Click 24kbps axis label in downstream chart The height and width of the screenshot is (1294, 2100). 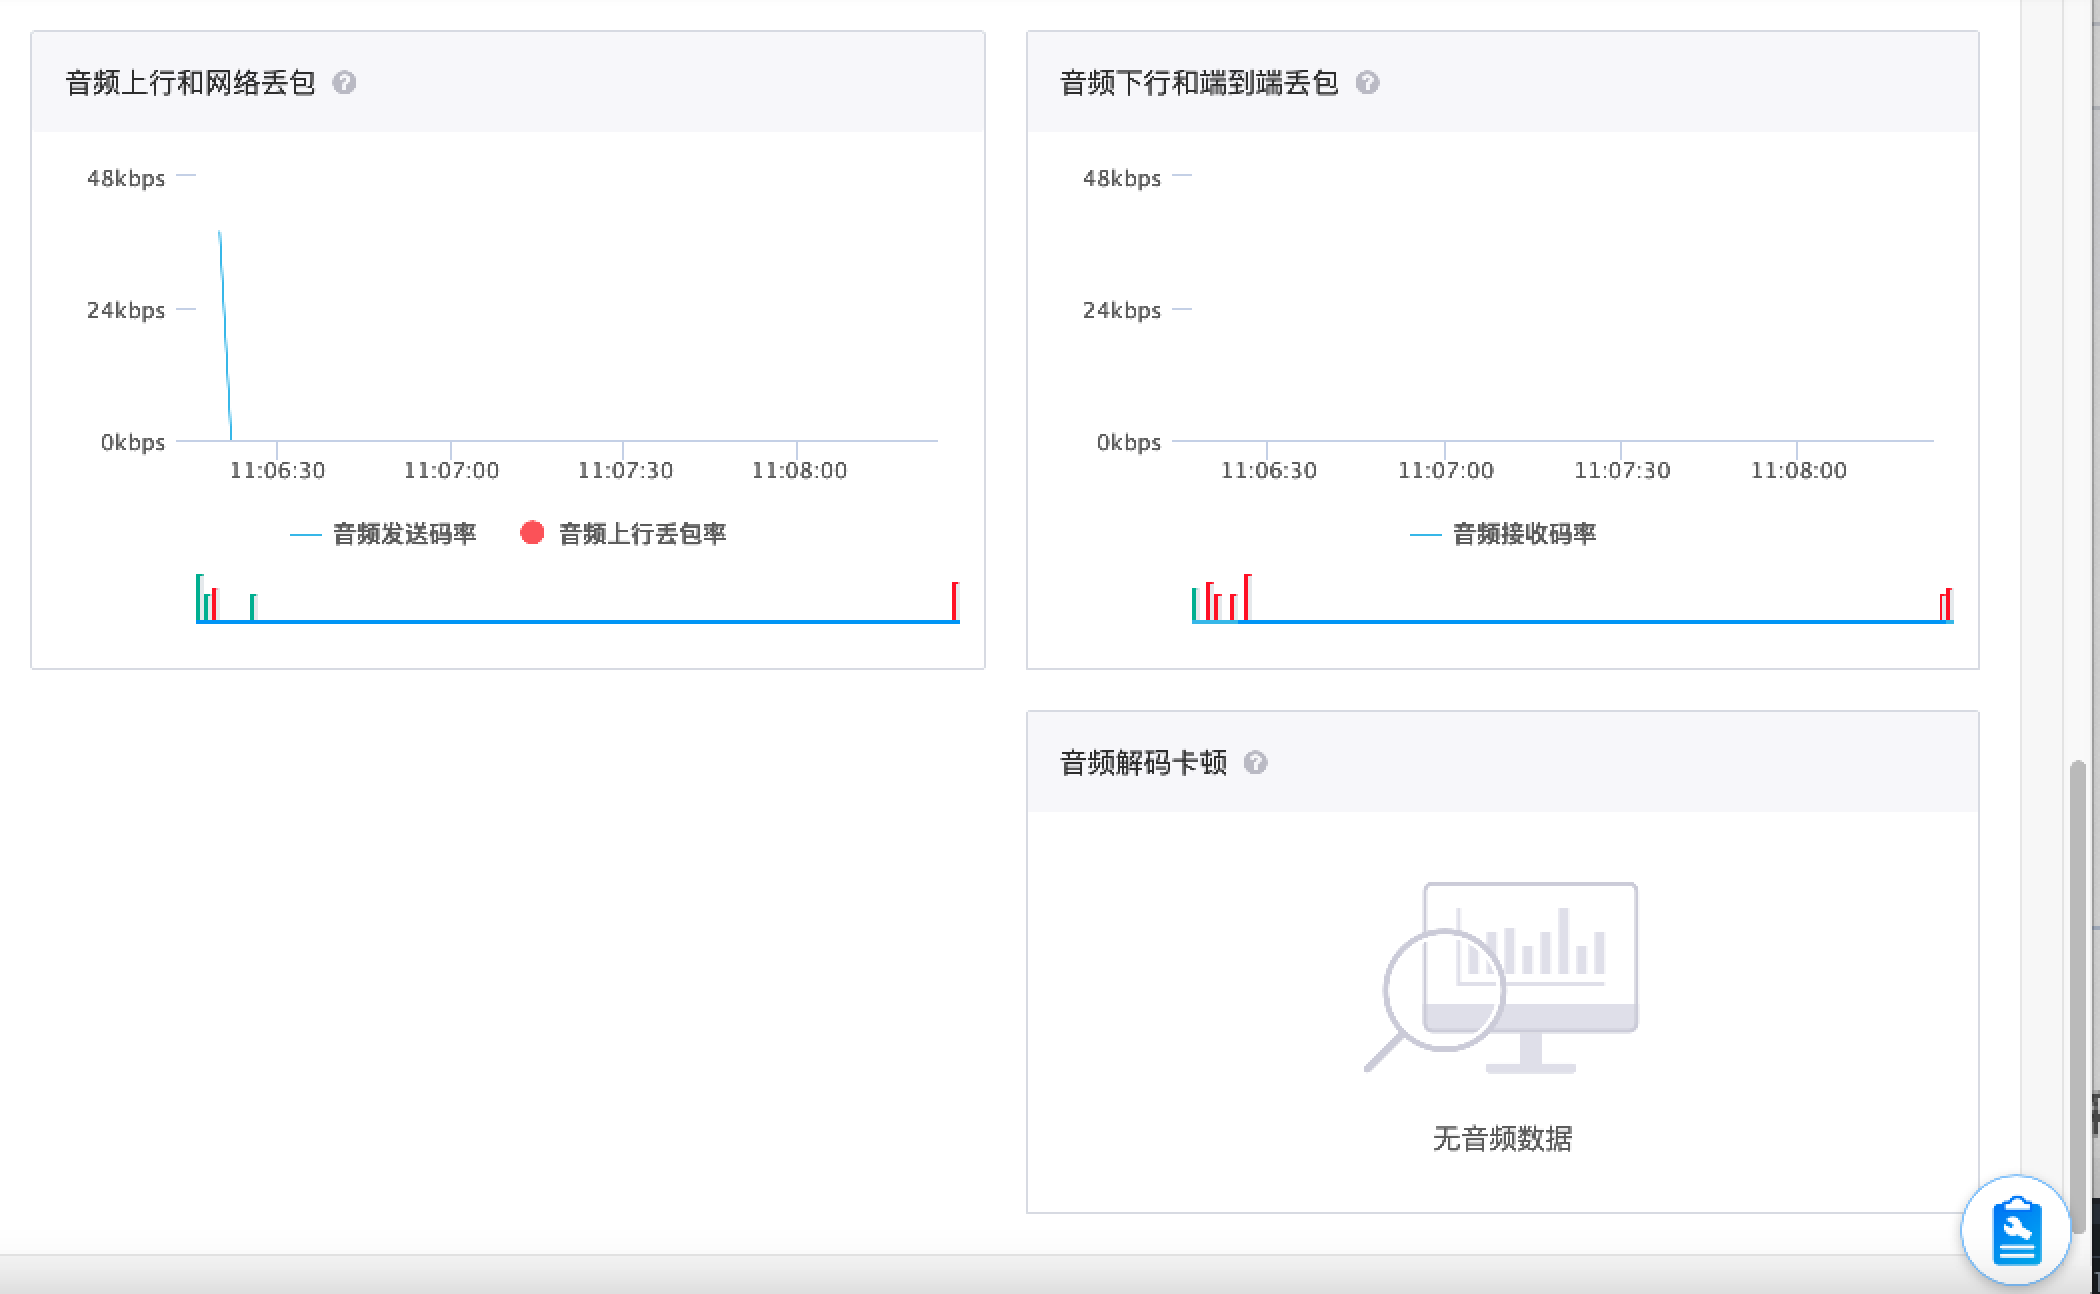1122,311
